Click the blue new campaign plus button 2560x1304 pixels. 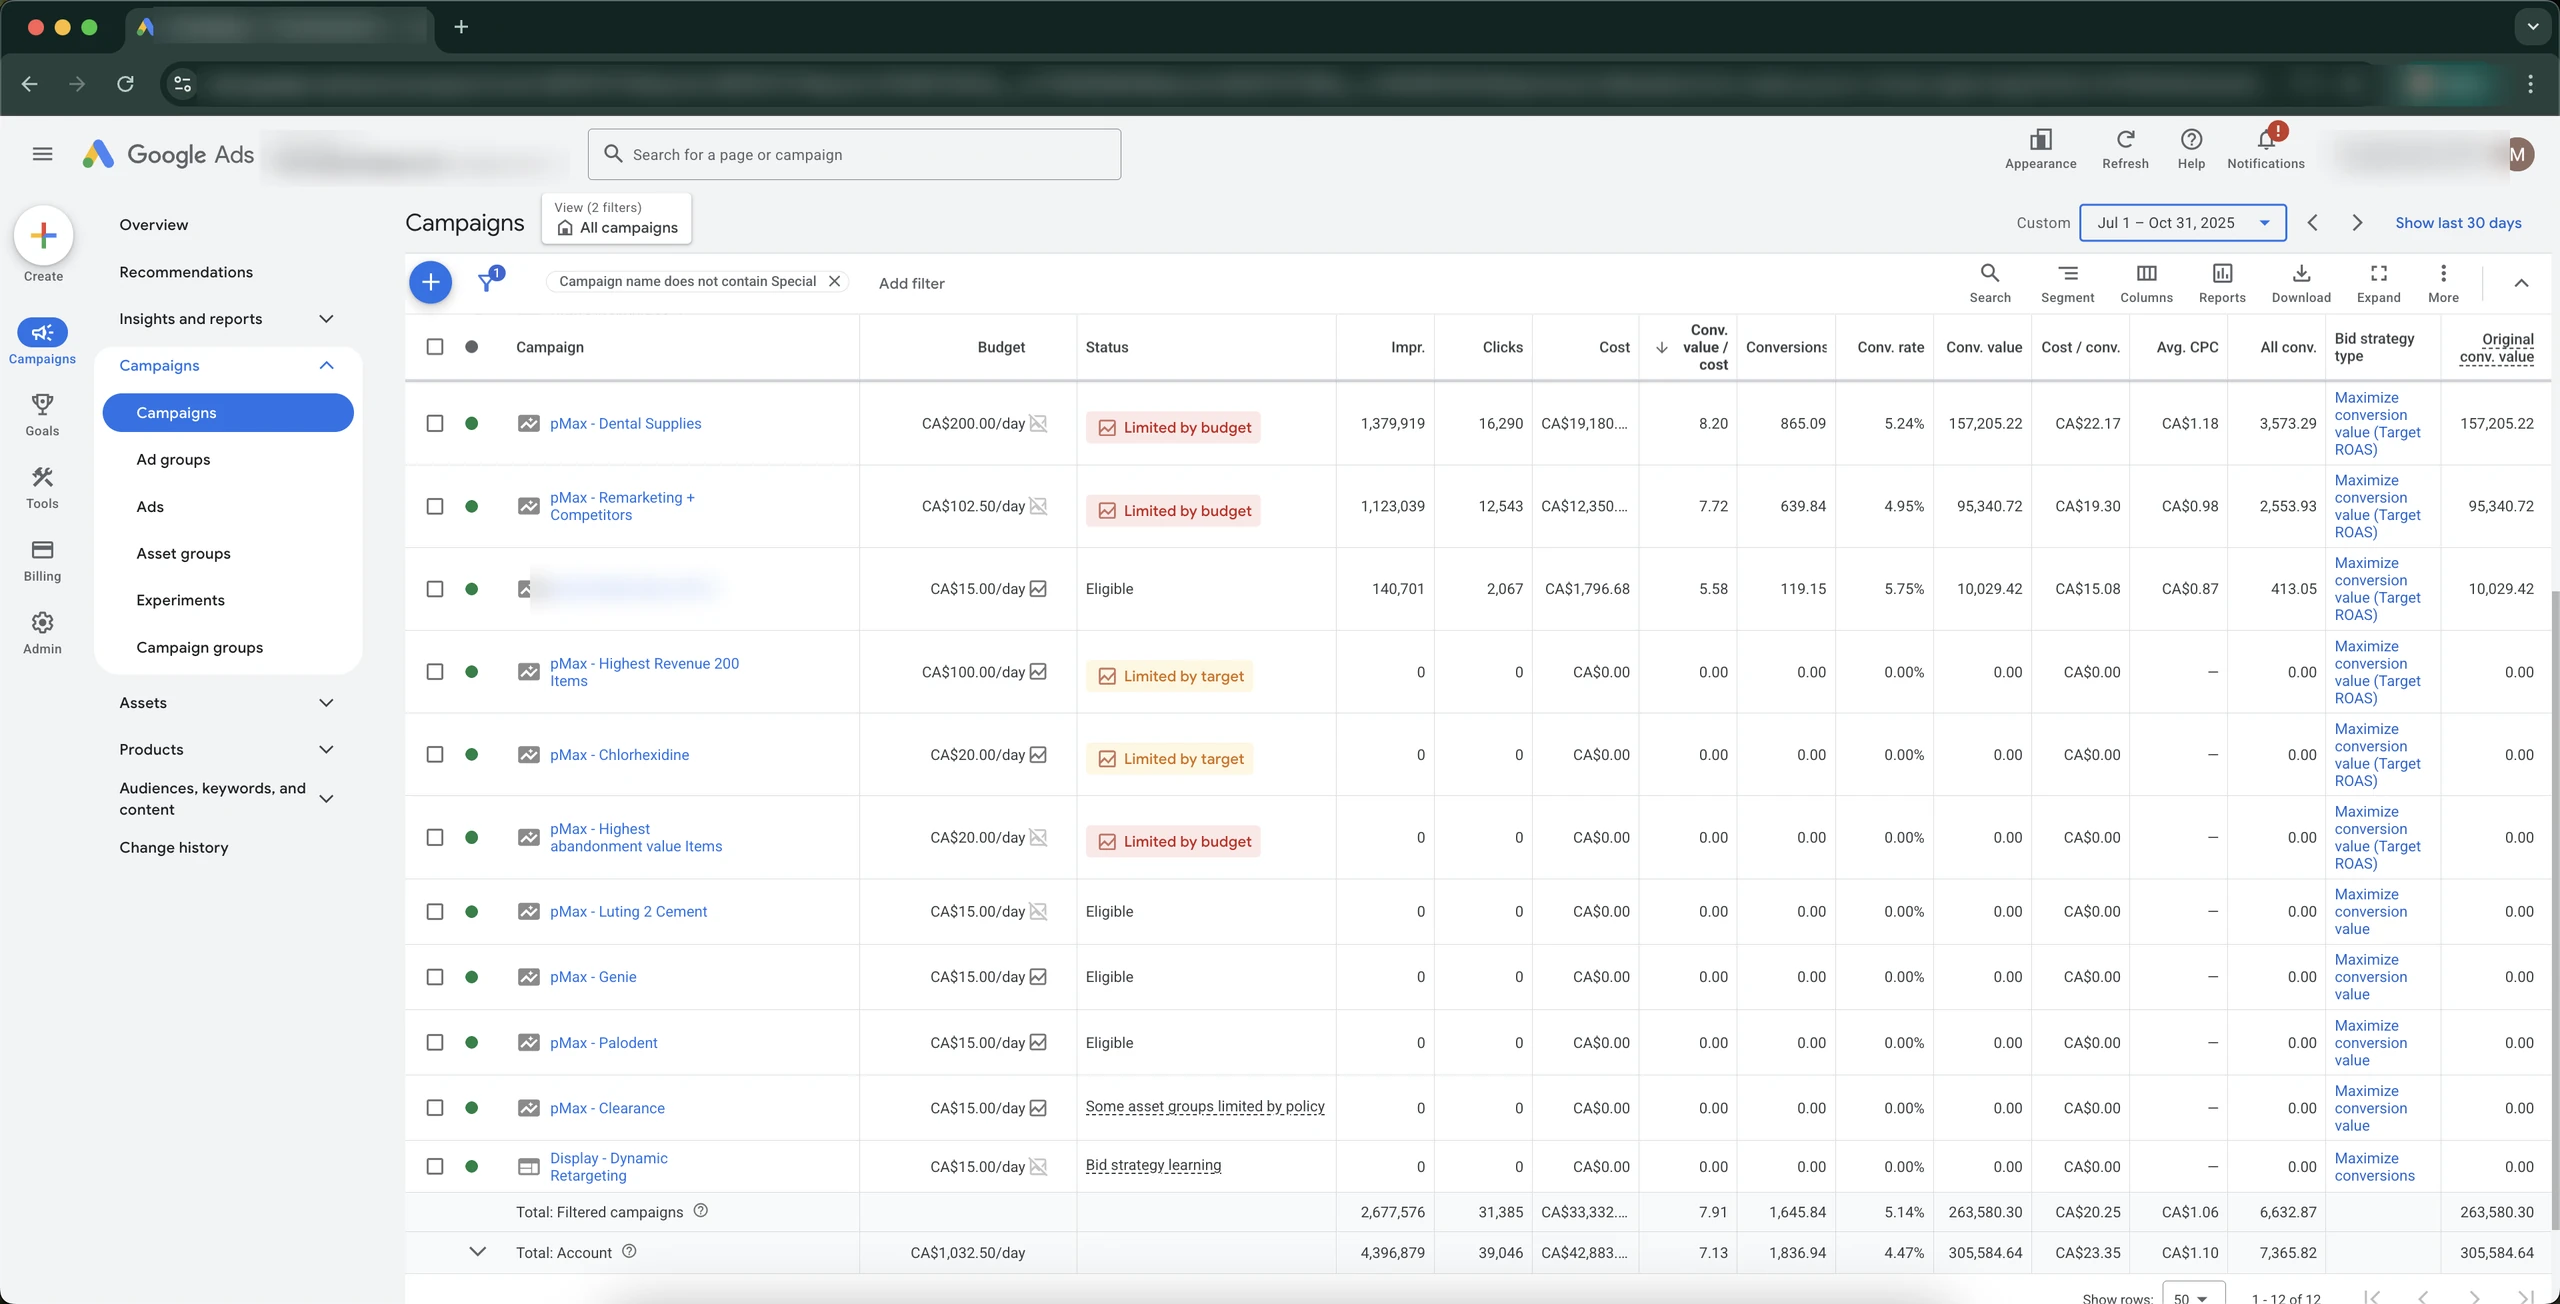(430, 282)
